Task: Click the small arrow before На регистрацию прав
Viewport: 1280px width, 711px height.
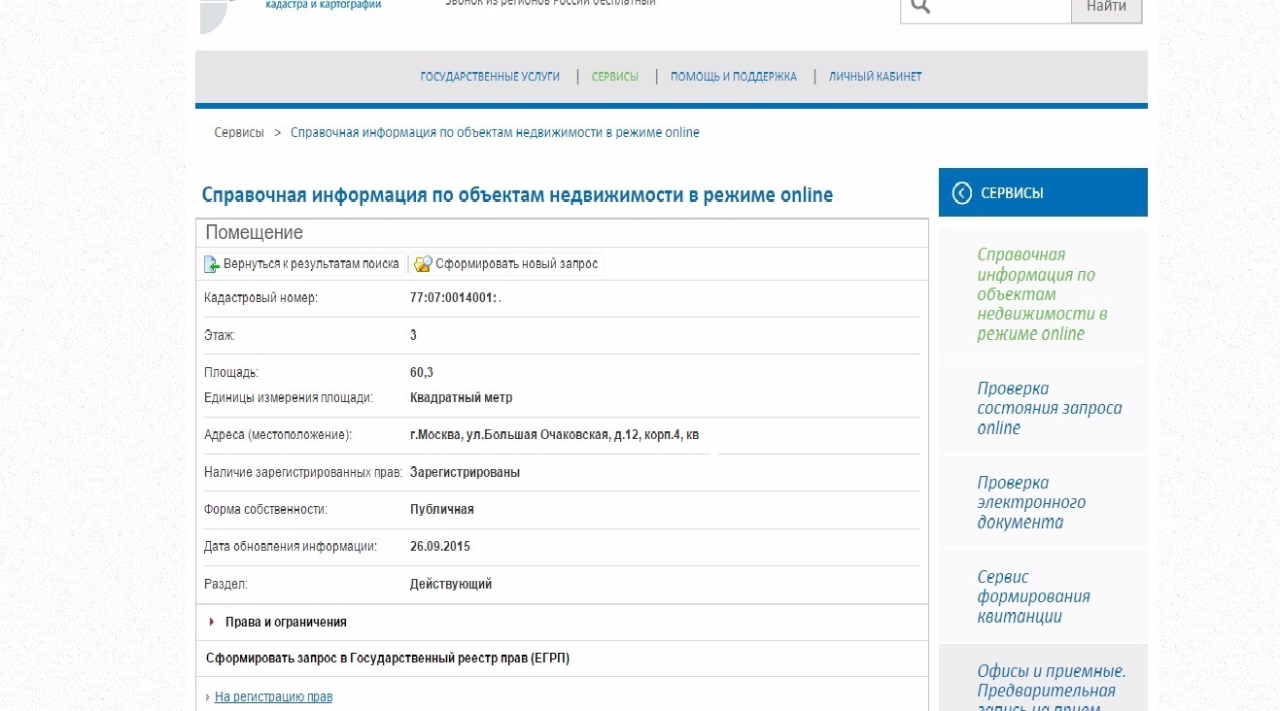Action: 208,697
